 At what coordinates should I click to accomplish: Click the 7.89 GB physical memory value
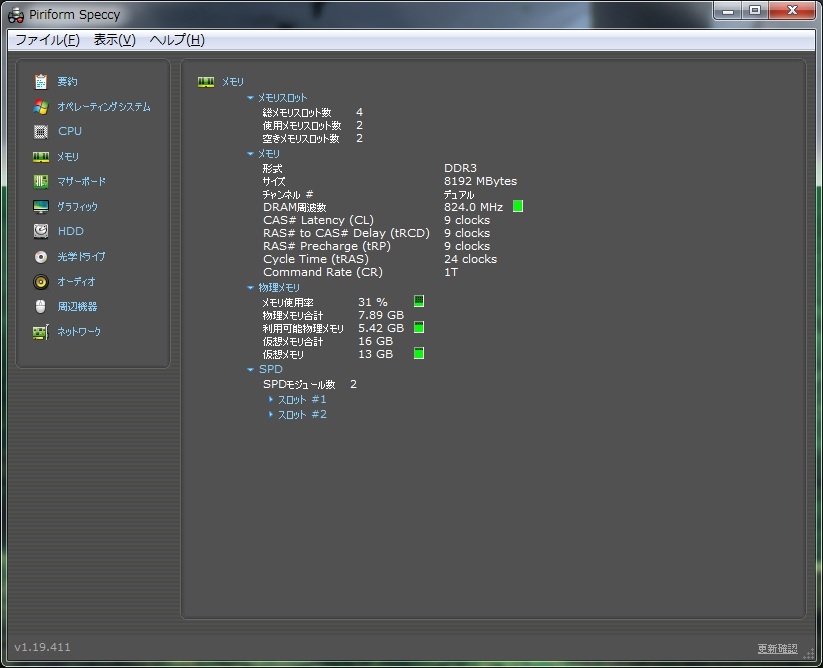point(381,315)
